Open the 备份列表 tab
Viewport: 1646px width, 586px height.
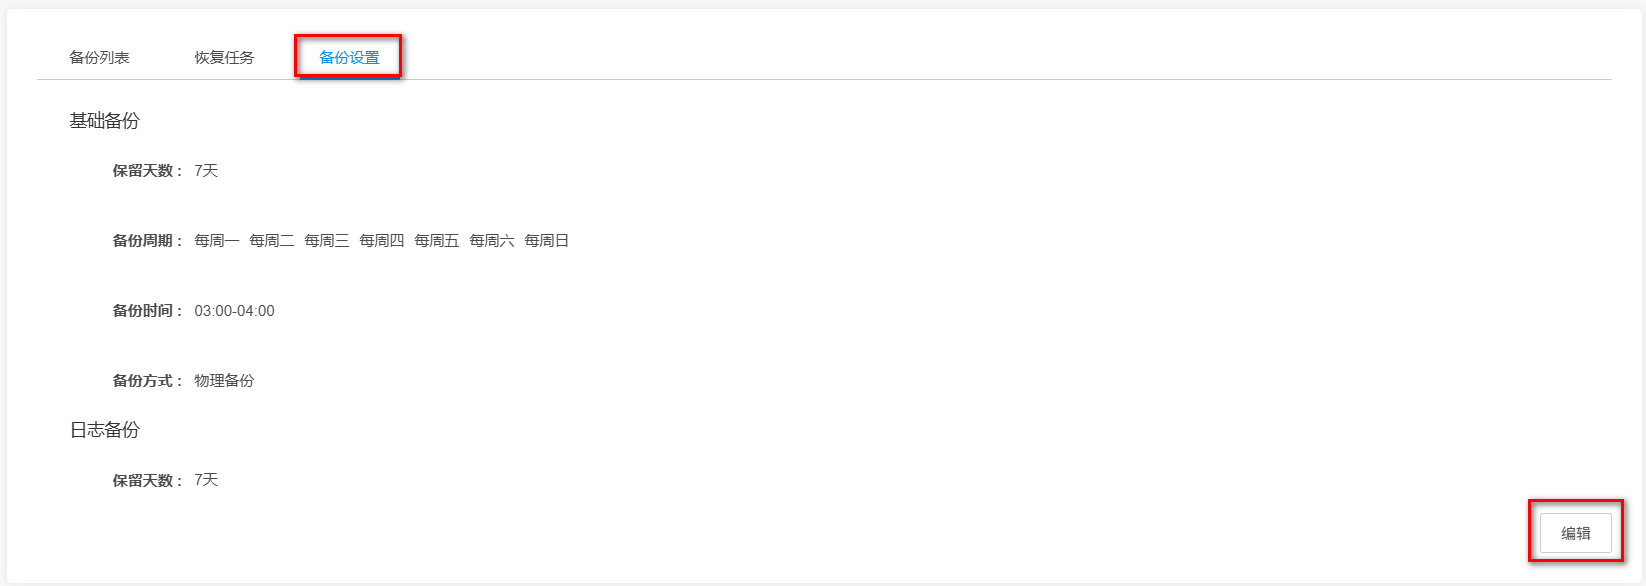point(99,58)
